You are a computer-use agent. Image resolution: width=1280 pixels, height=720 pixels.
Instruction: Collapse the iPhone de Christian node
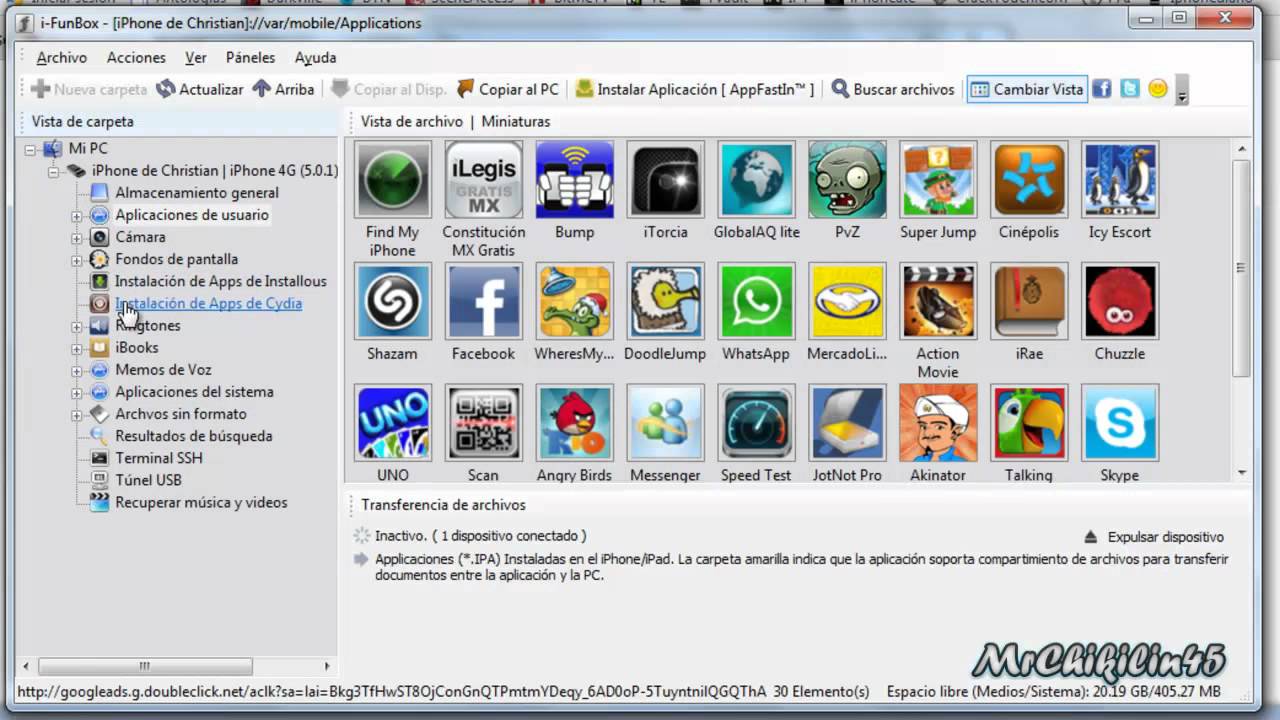53,171
